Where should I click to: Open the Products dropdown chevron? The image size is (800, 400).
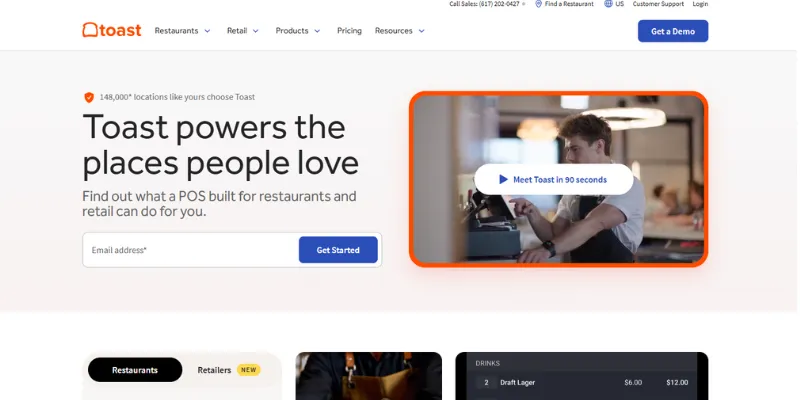(x=317, y=31)
